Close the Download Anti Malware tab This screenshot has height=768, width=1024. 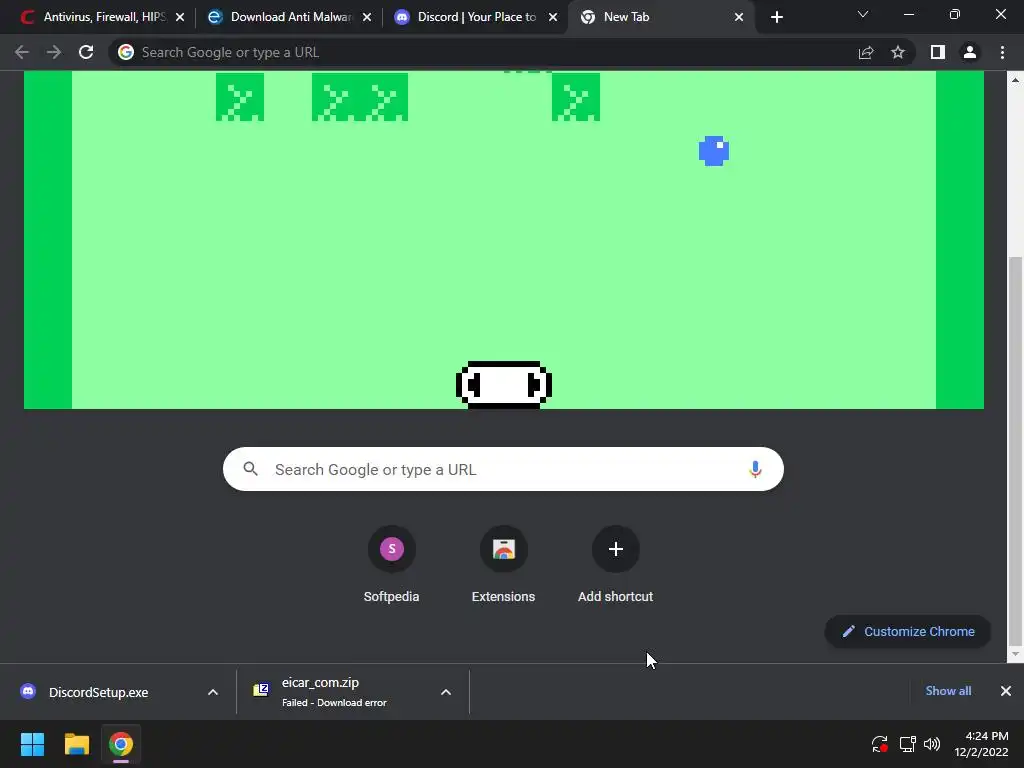(x=366, y=17)
